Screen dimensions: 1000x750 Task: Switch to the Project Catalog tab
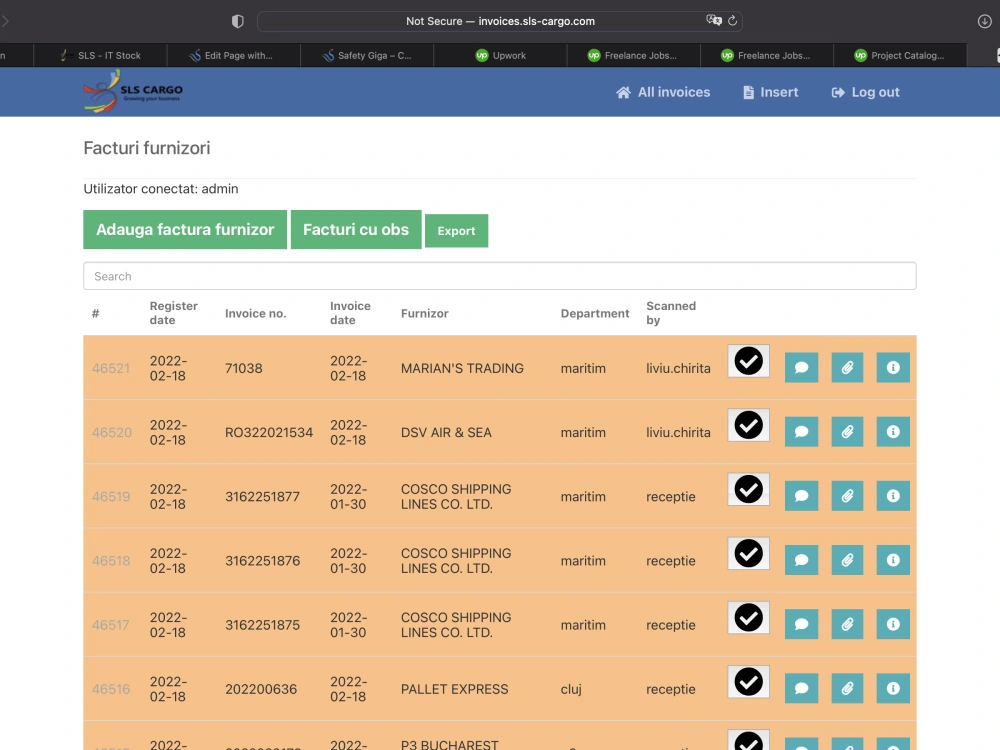(900, 55)
